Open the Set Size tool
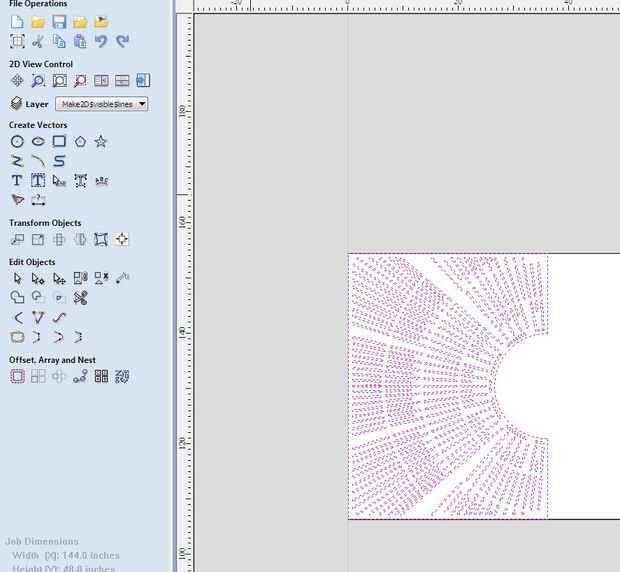Image resolution: width=620 pixels, height=572 pixels. [38, 240]
